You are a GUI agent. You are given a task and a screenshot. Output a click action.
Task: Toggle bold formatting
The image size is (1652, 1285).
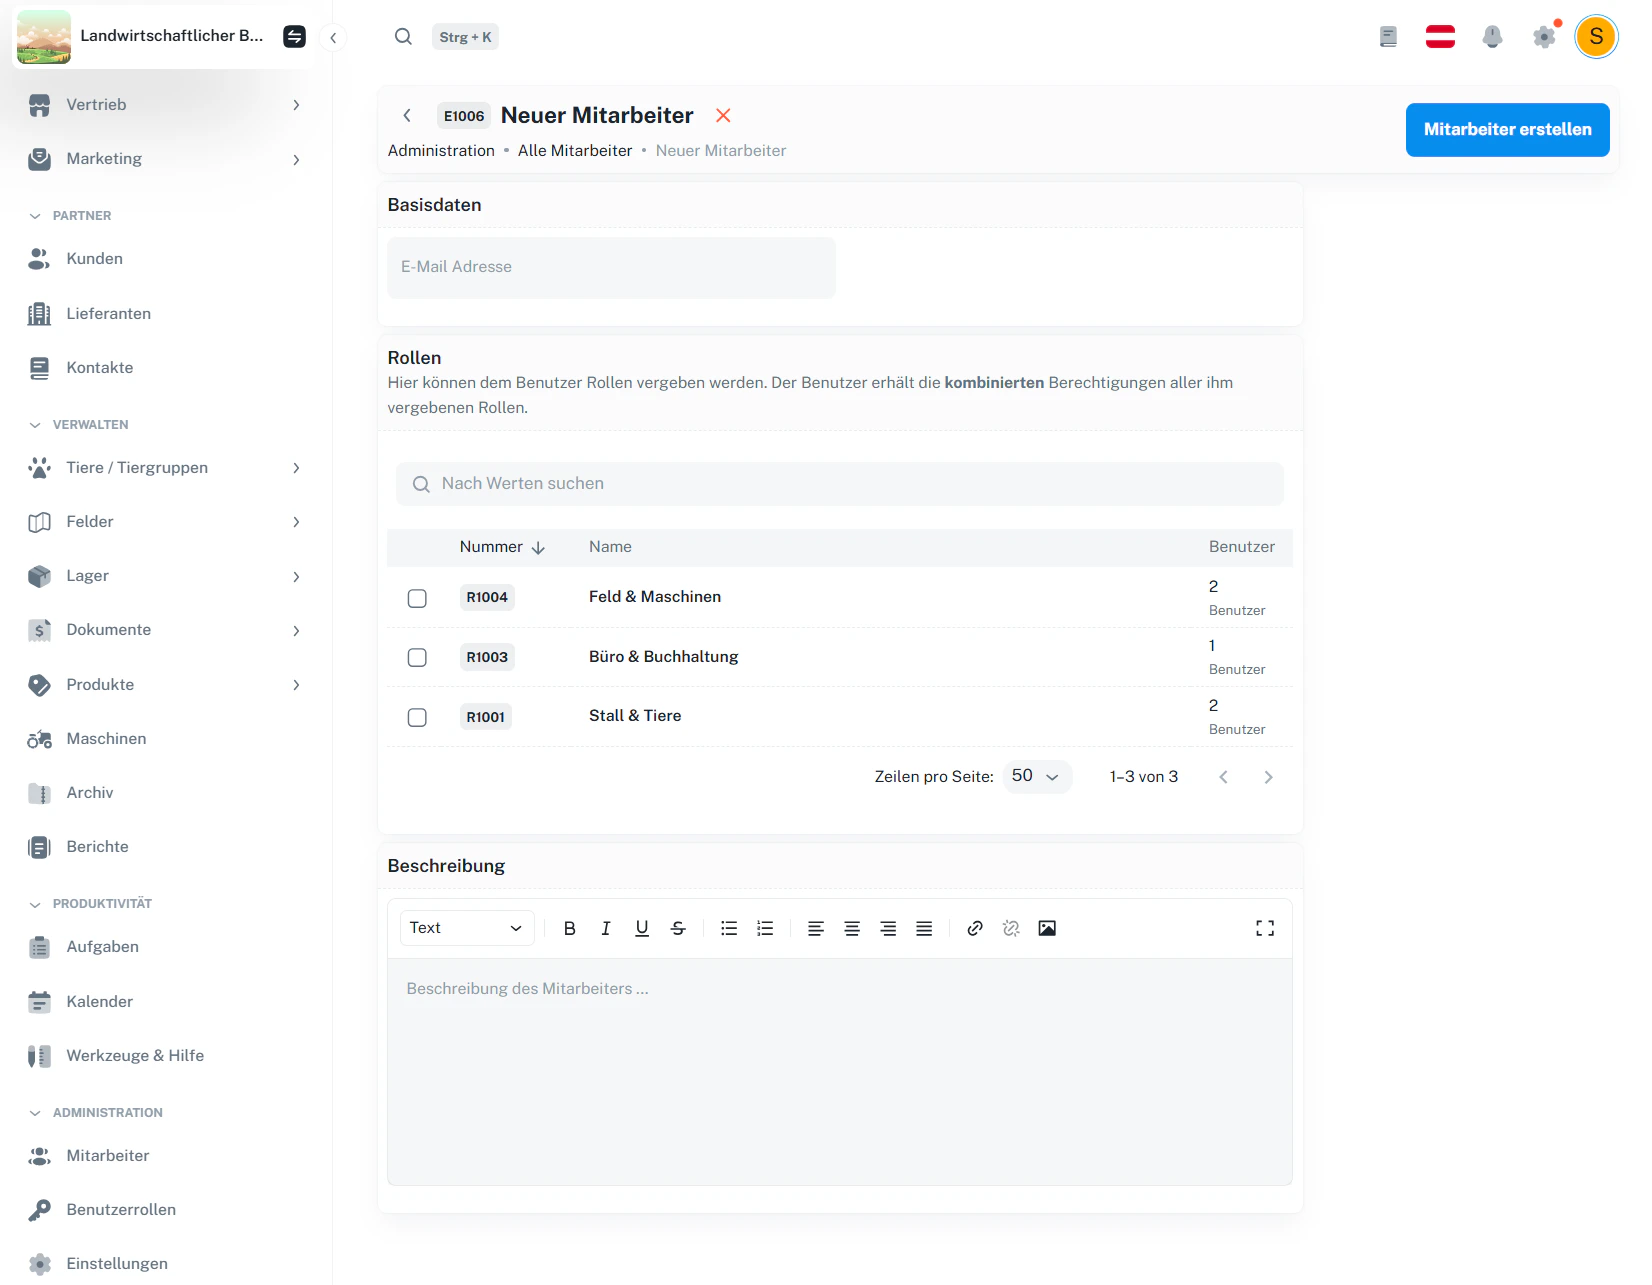(x=569, y=928)
